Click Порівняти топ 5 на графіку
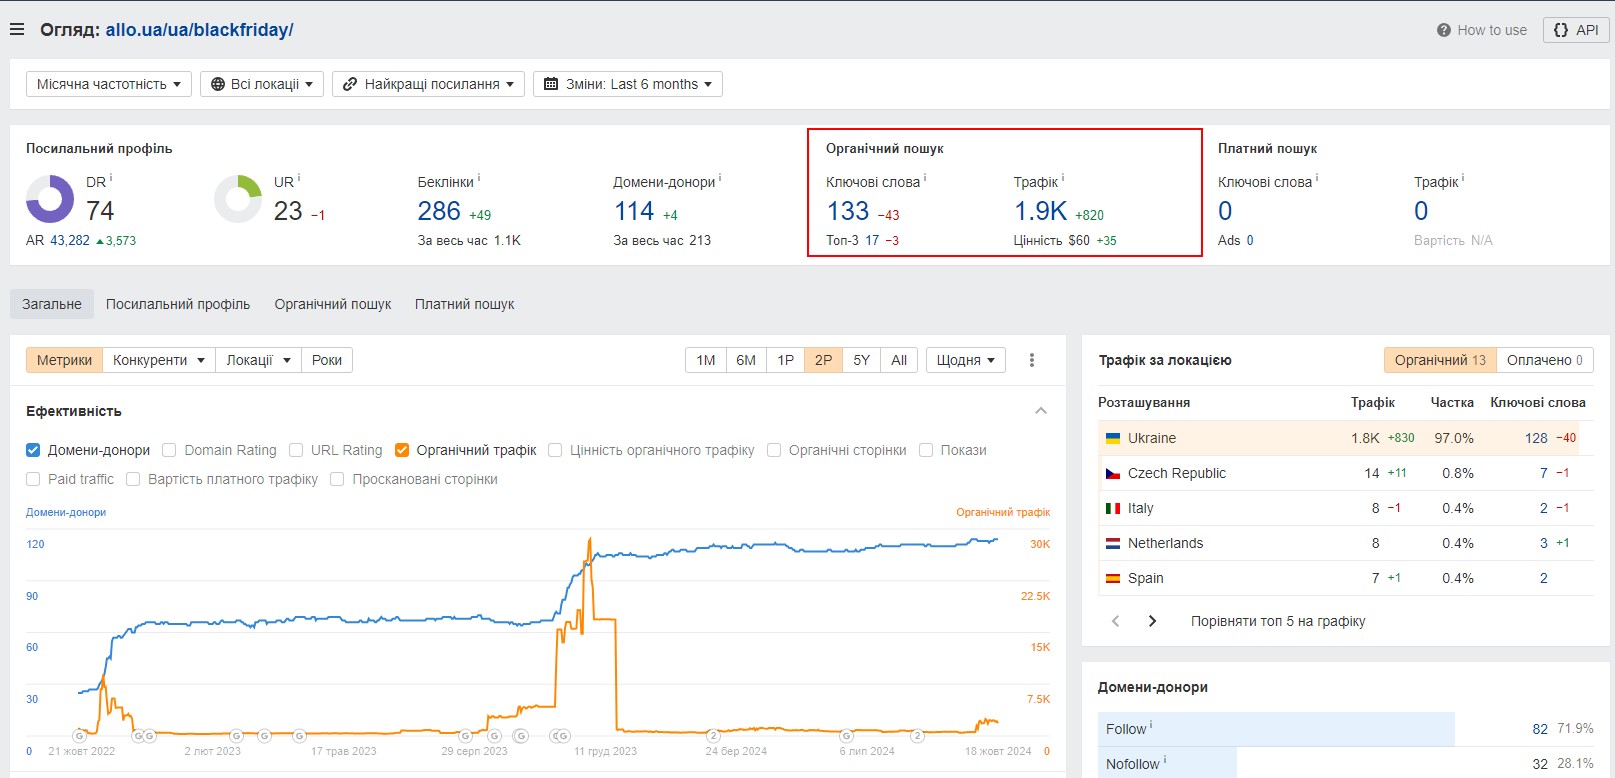This screenshot has width=1615, height=778. coord(1278,621)
